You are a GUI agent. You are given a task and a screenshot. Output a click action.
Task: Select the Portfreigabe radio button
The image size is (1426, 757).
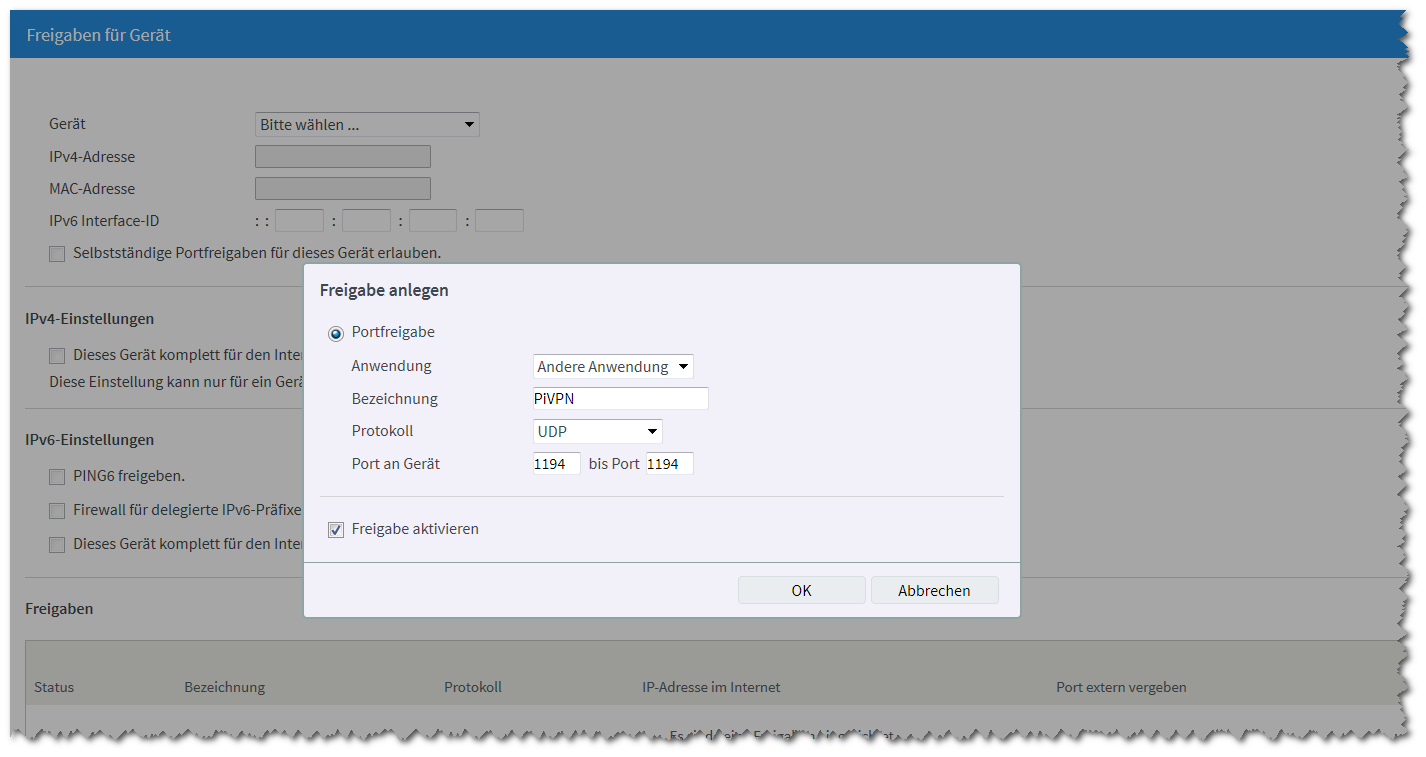pyautogui.click(x=336, y=333)
